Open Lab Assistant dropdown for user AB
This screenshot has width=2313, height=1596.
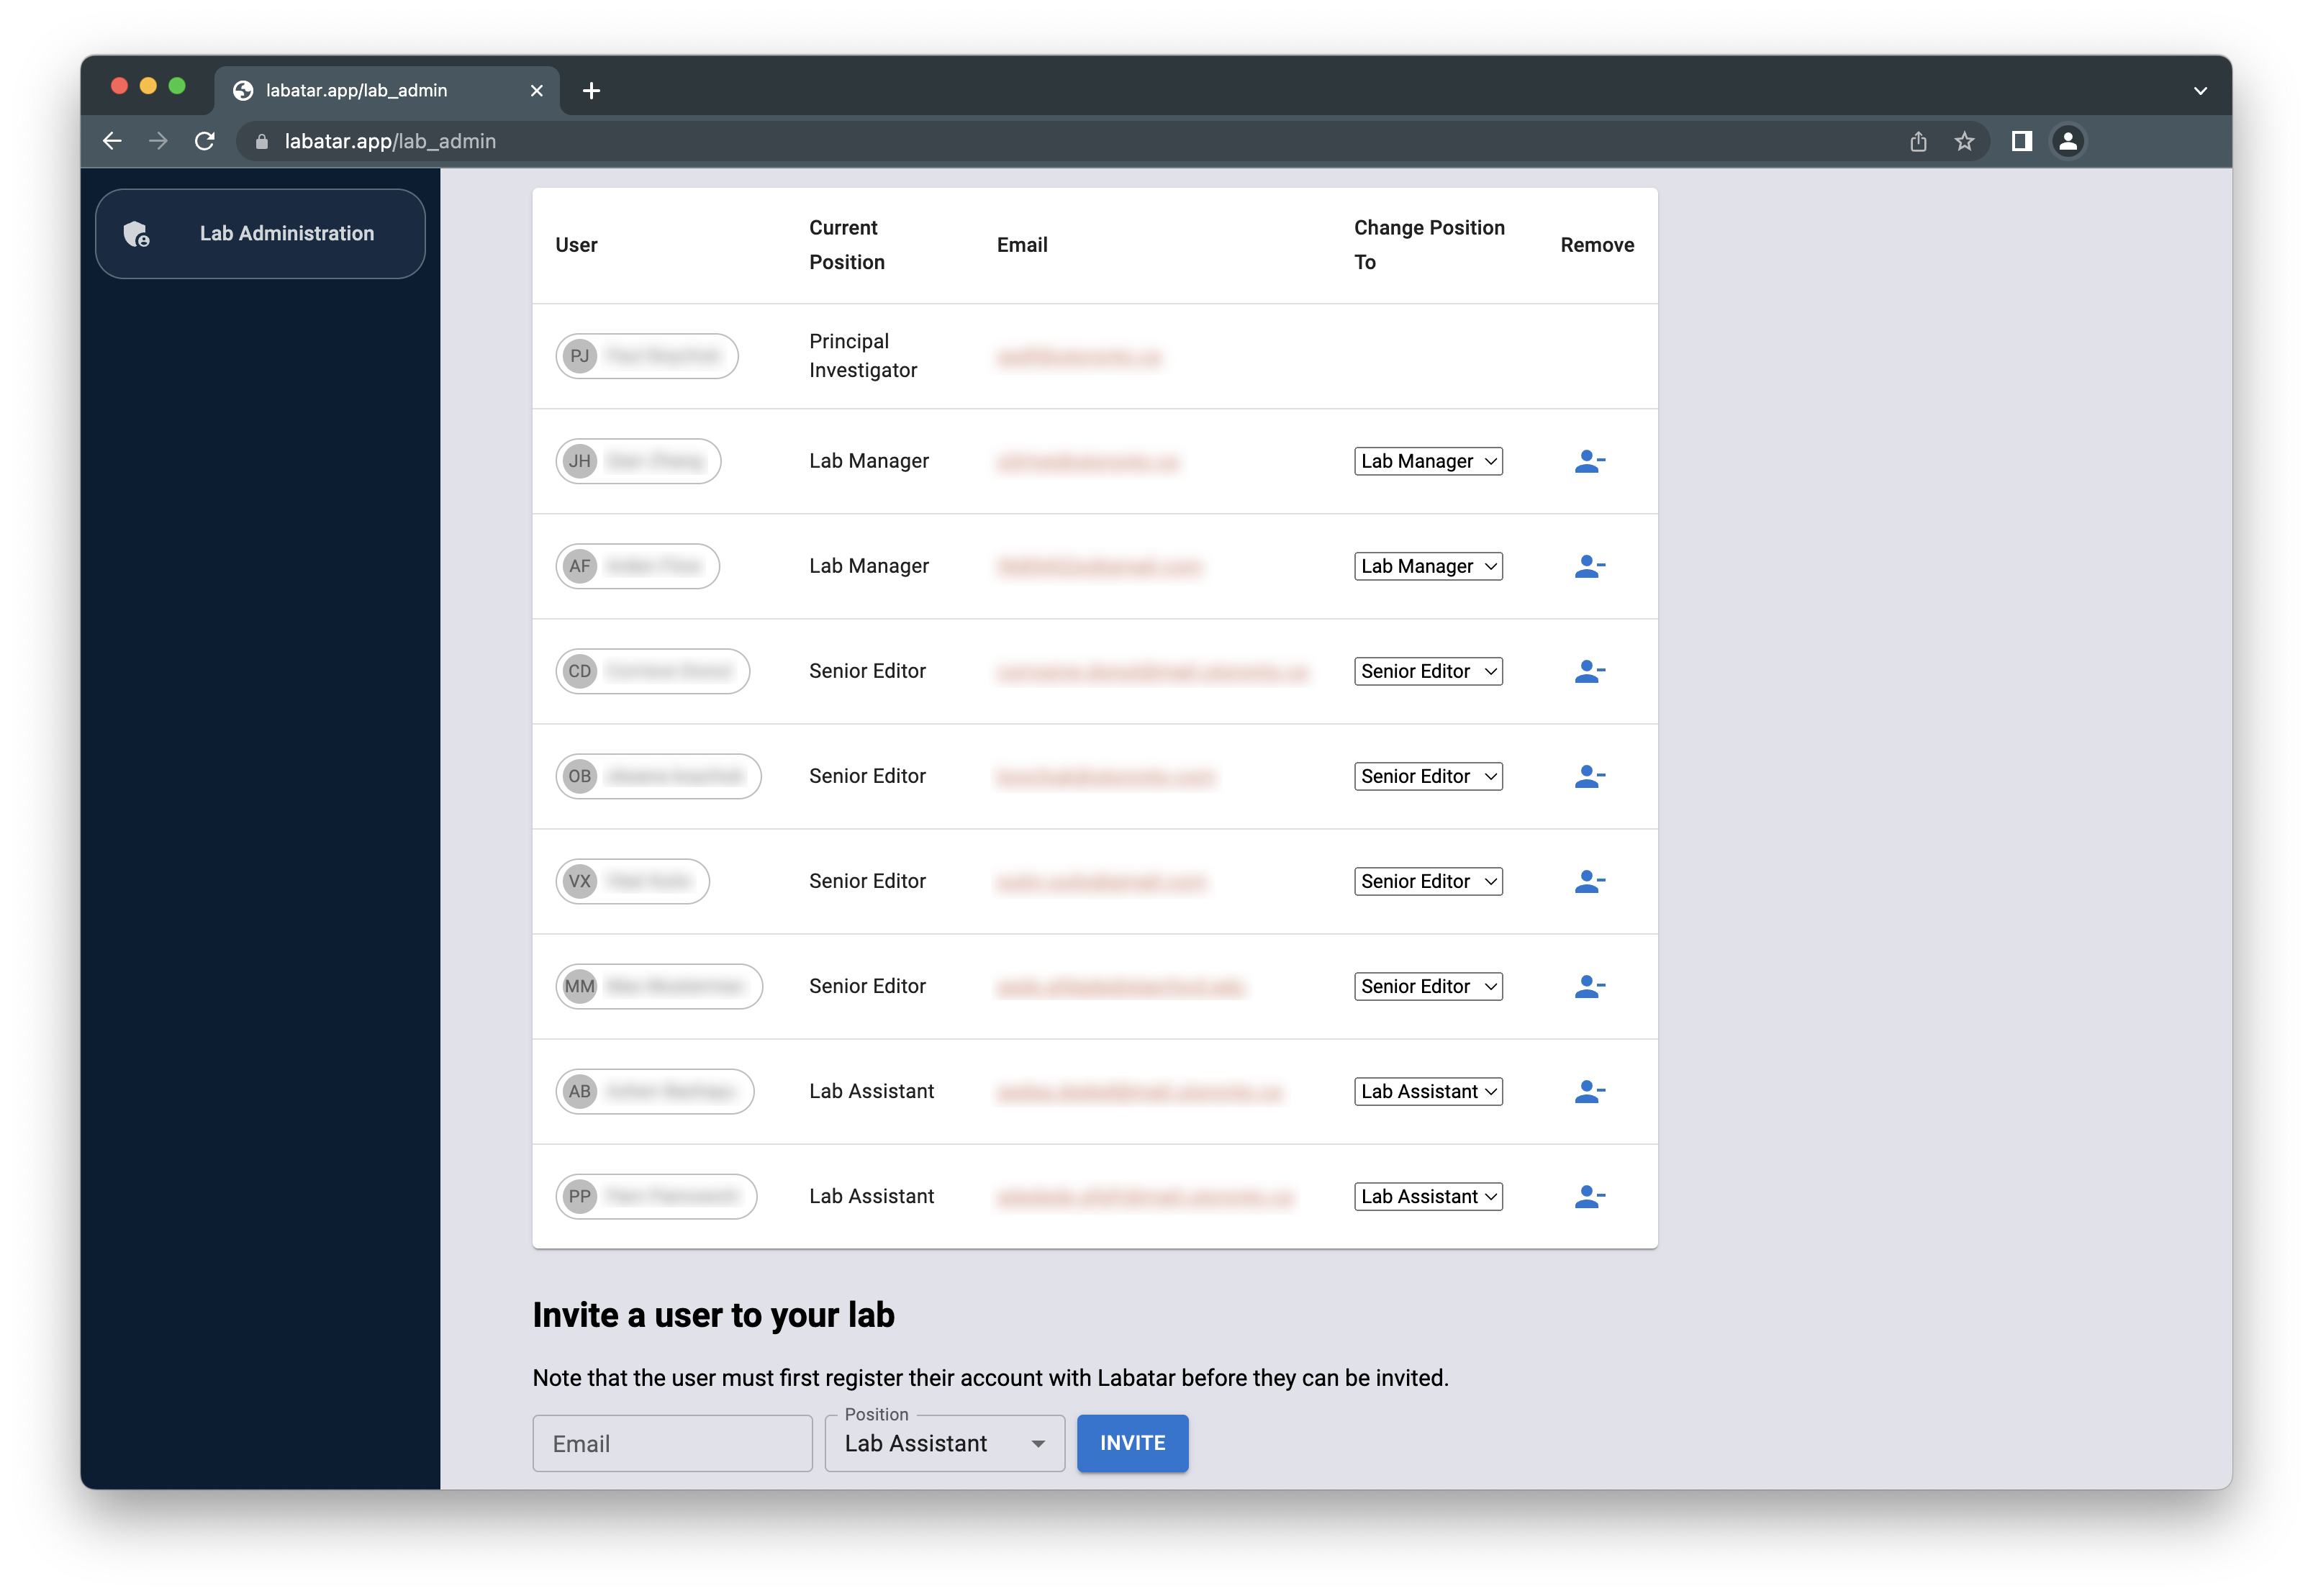[x=1427, y=1091]
